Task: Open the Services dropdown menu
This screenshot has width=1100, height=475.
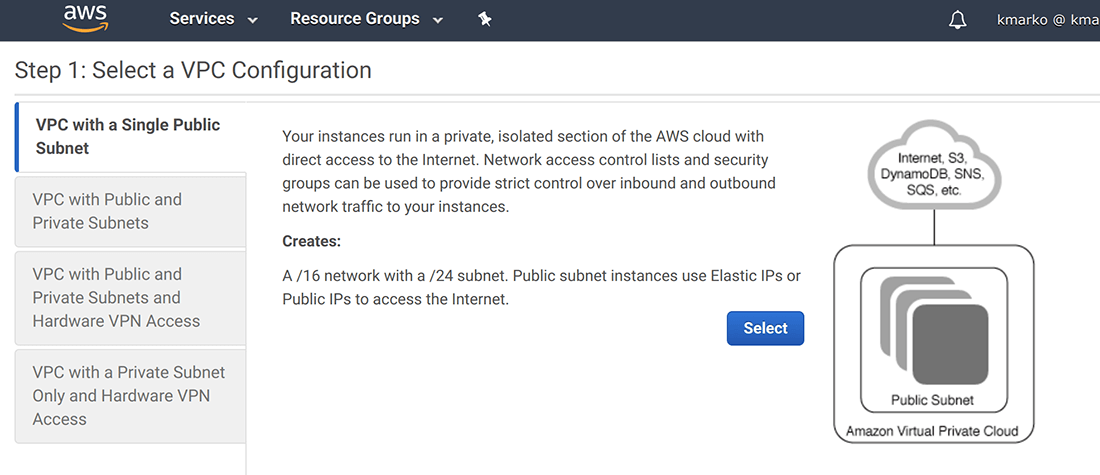Action: tap(213, 19)
